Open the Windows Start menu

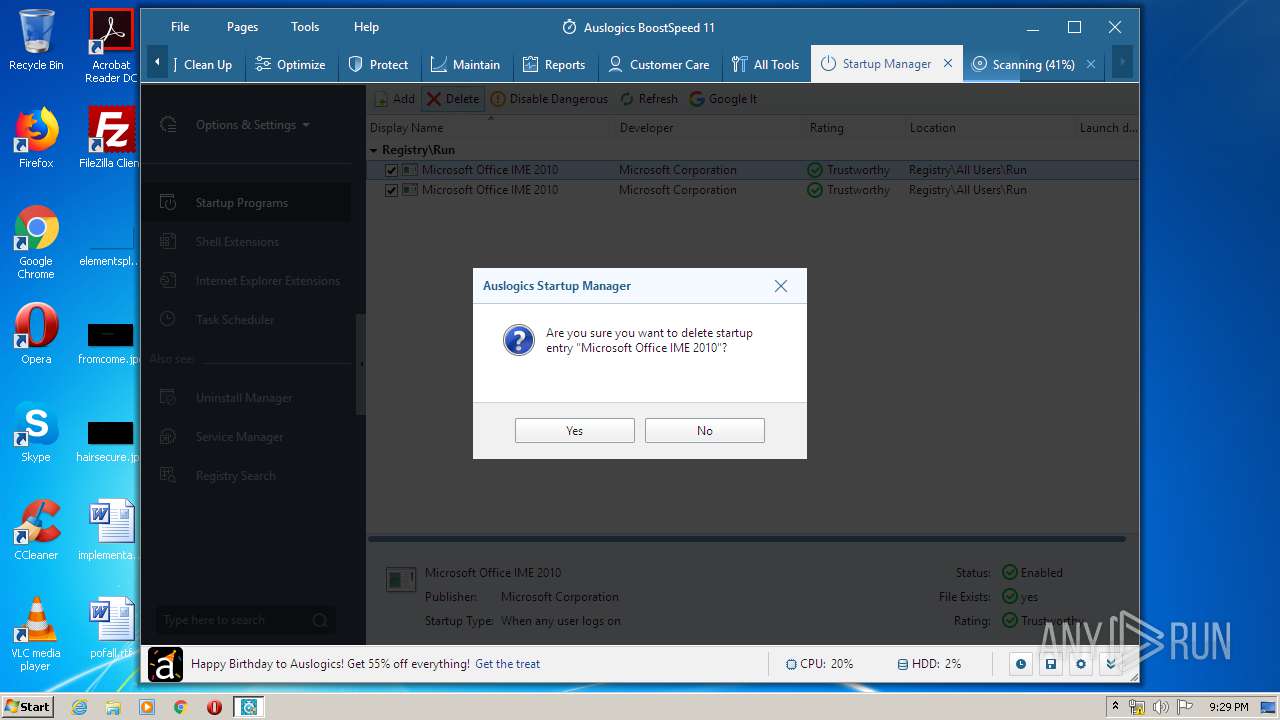[x=28, y=707]
